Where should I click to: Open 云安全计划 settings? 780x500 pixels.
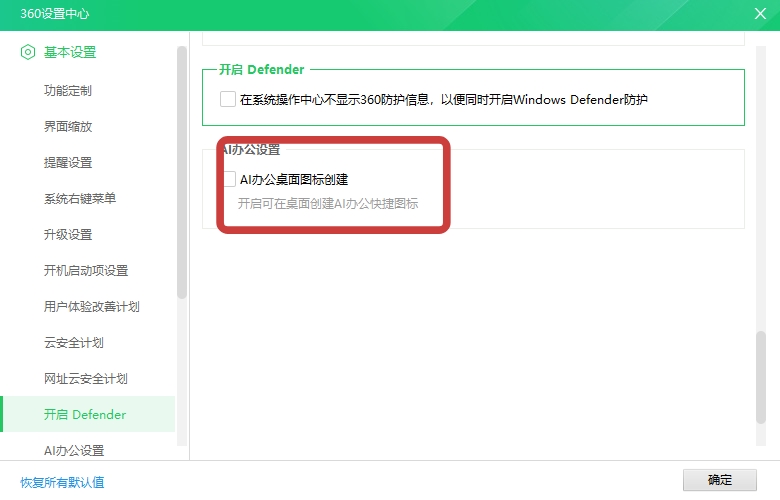[74, 342]
